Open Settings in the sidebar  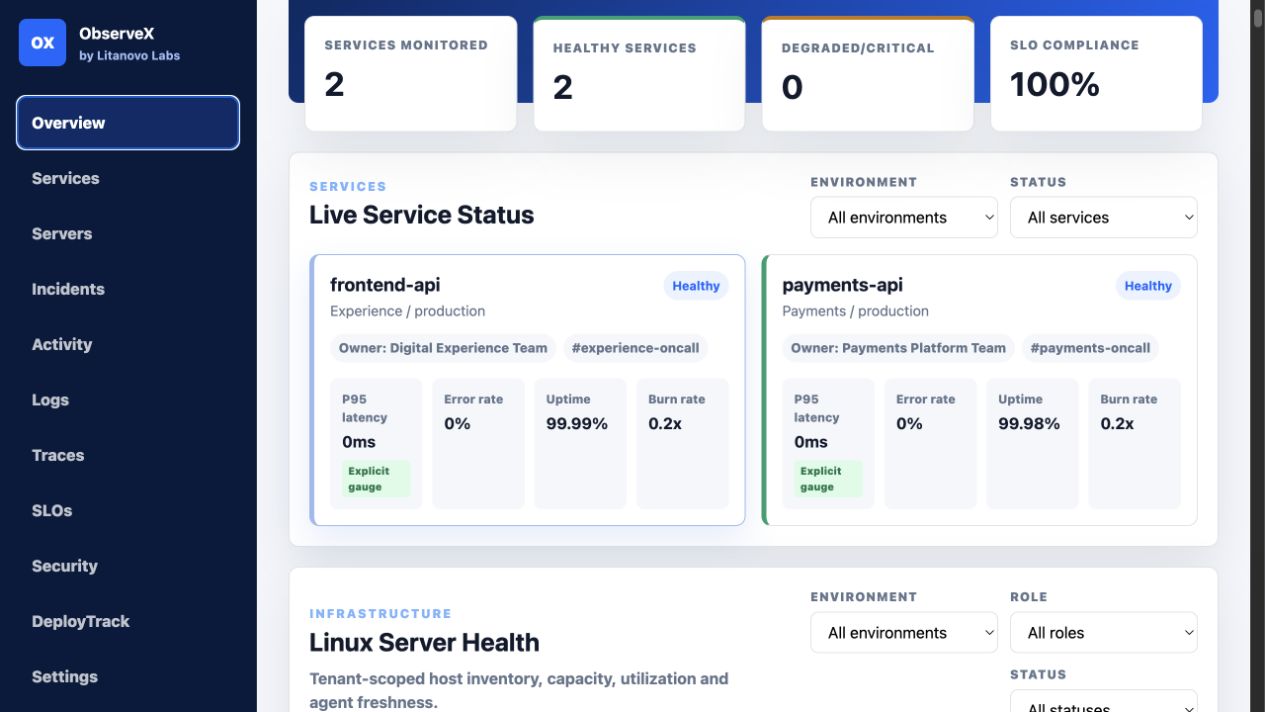[128, 677]
